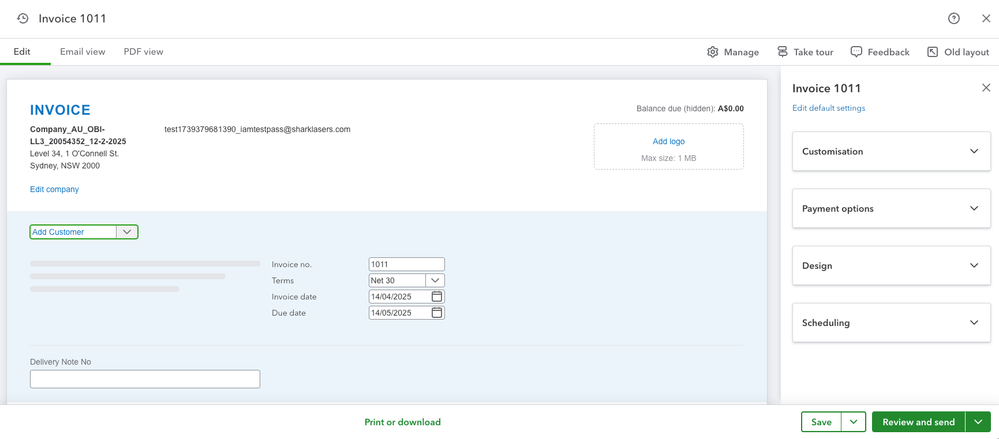This screenshot has width=999, height=439.
Task: Click the Review and send button
Action: [919, 422]
